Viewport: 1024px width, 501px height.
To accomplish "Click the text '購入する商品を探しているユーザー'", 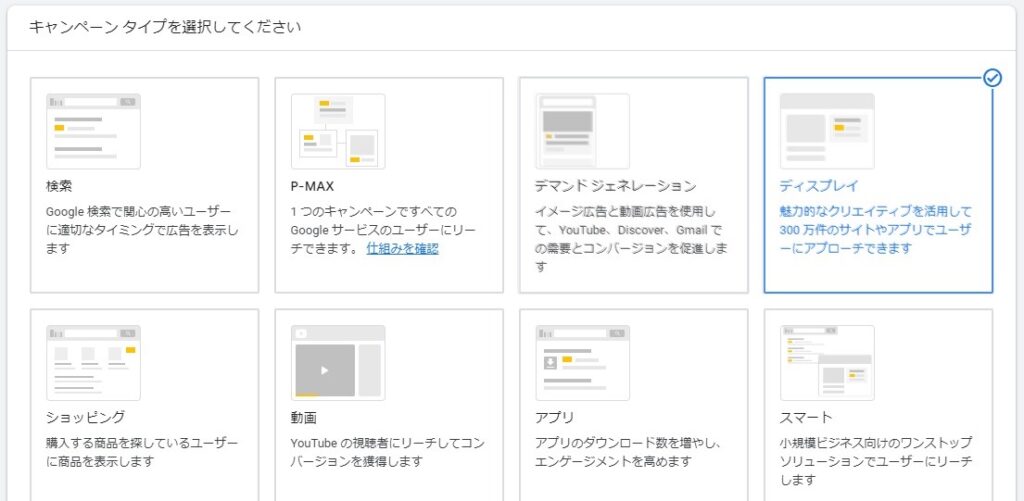I will [x=142, y=444].
